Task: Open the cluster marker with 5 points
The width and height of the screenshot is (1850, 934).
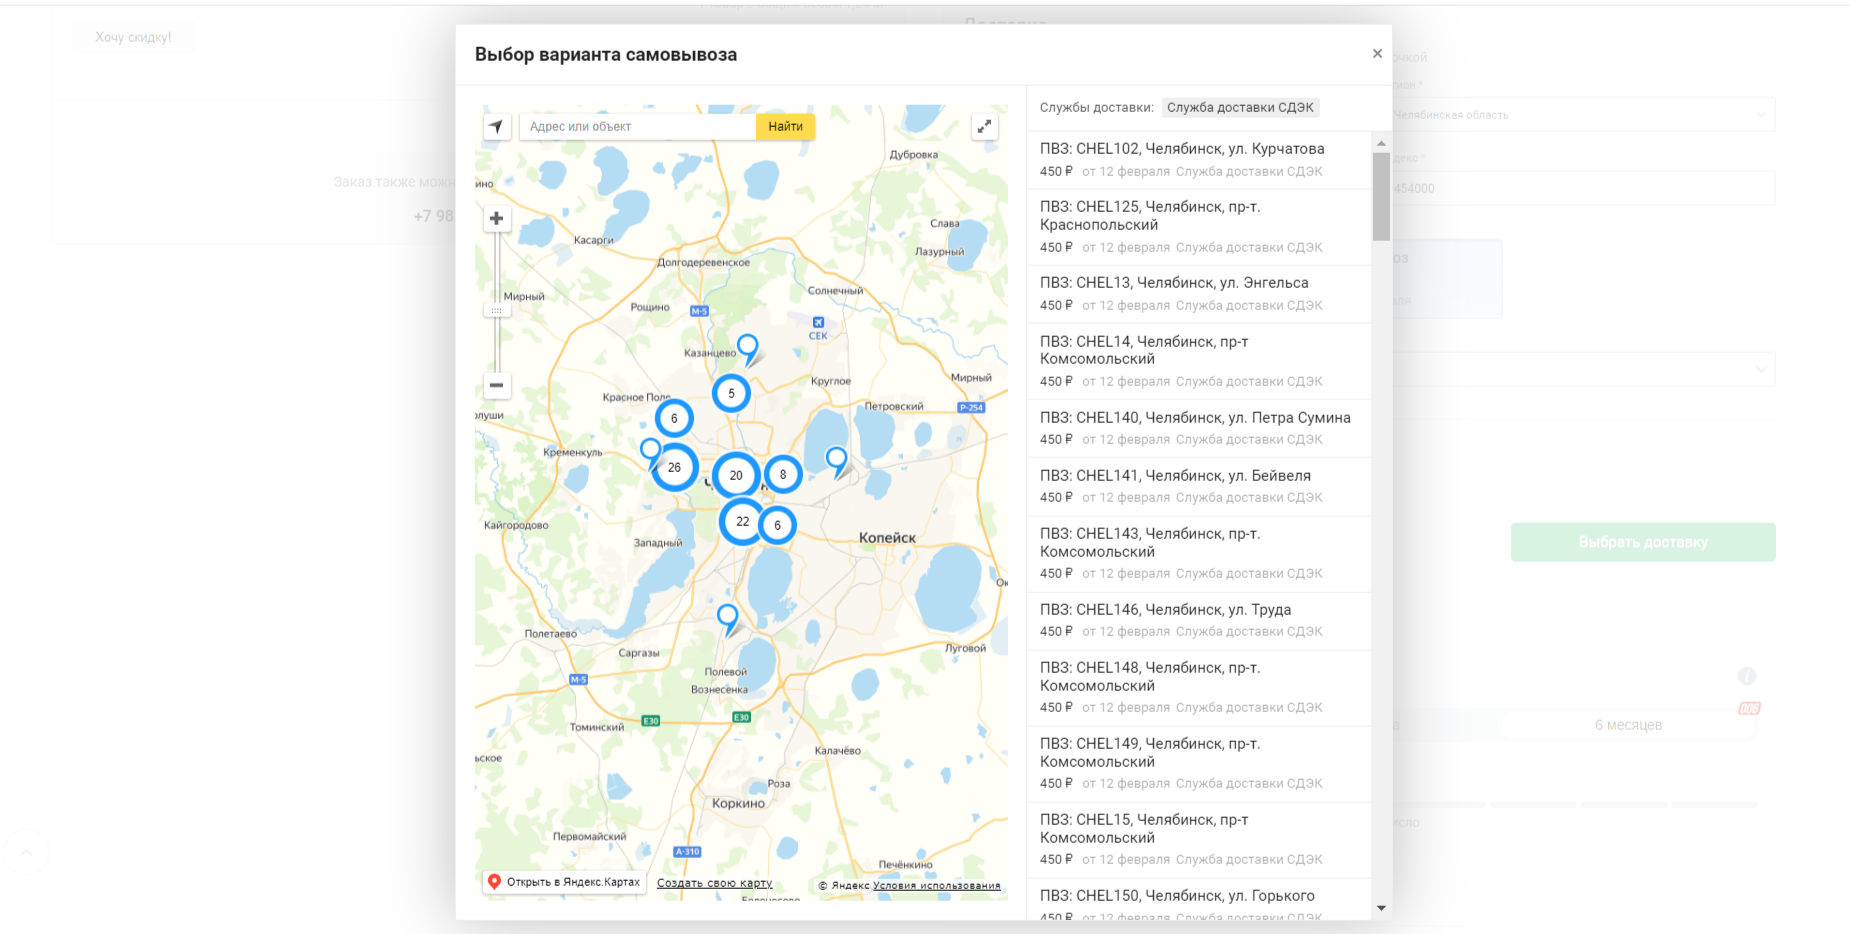Action: (x=731, y=394)
